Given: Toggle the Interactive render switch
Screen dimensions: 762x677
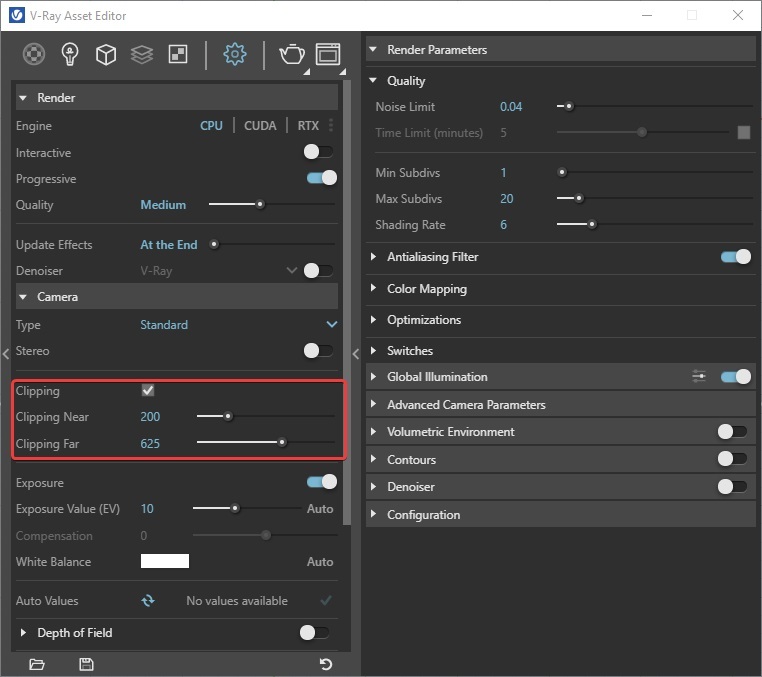Looking at the screenshot, I should click(x=319, y=152).
